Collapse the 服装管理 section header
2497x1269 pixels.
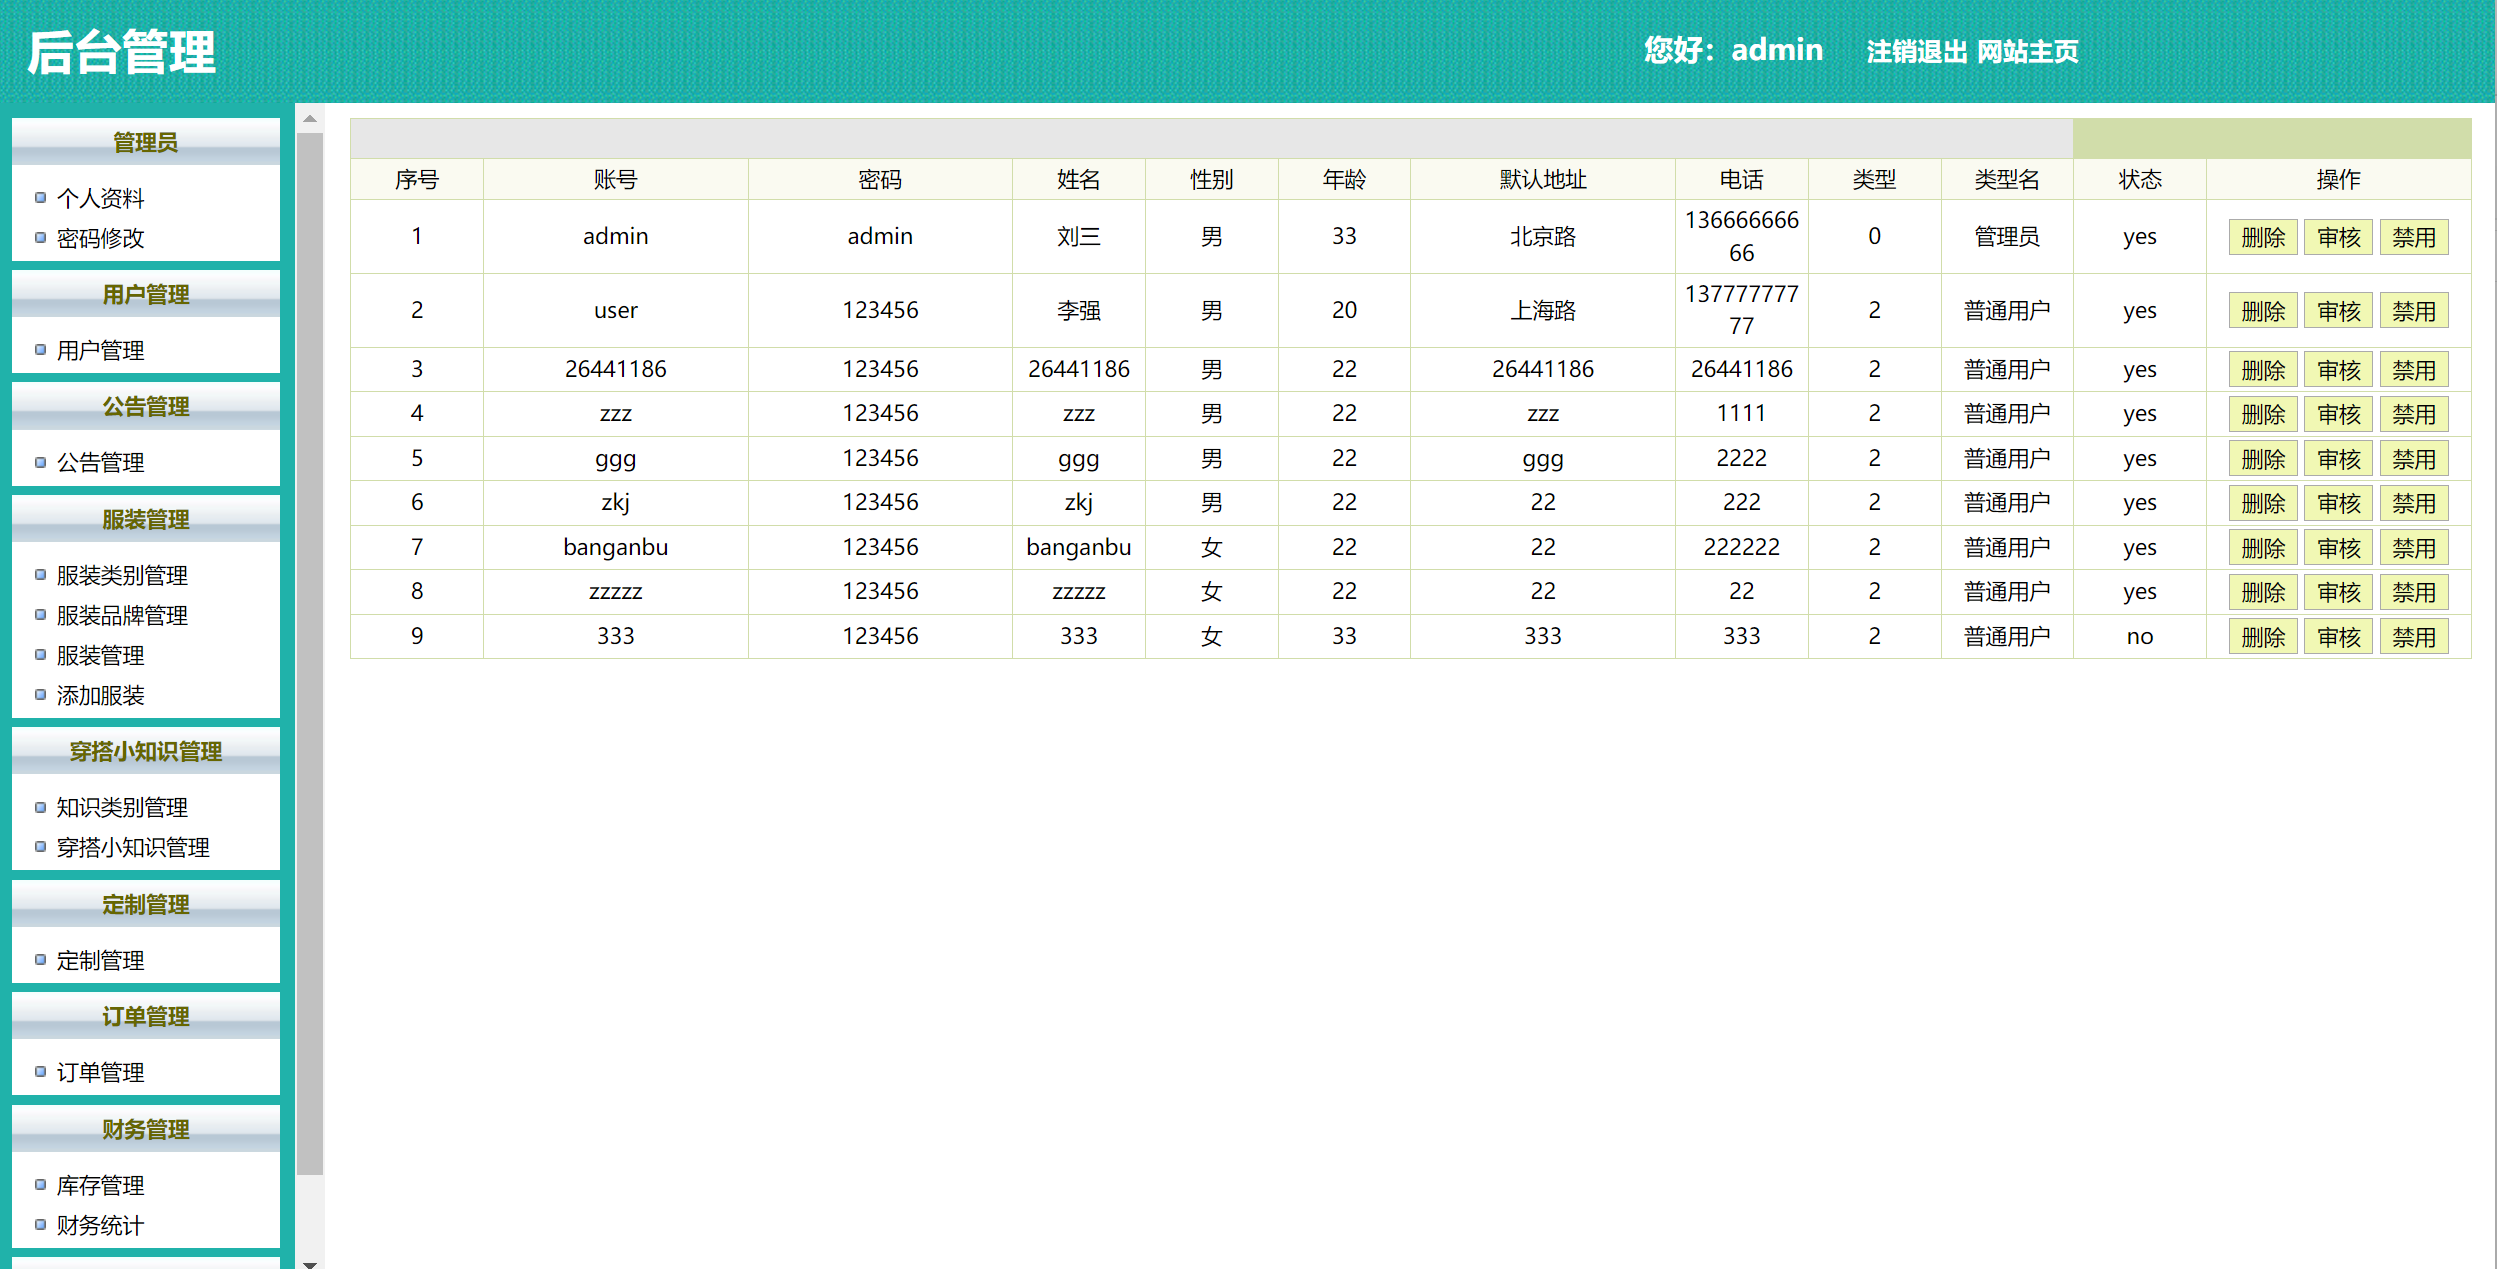pyautogui.click(x=146, y=520)
